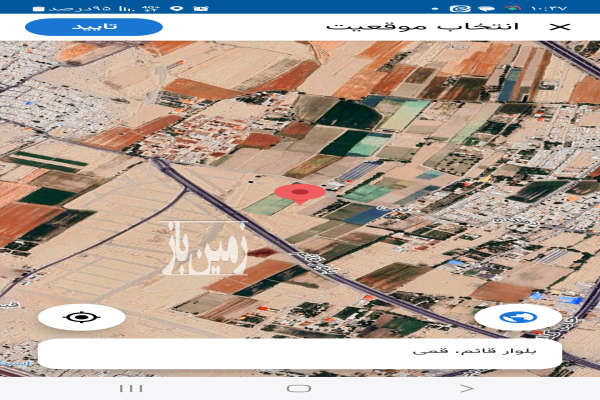Close the location picker with the X
Screen dimensions: 600x400
pos(561,26)
